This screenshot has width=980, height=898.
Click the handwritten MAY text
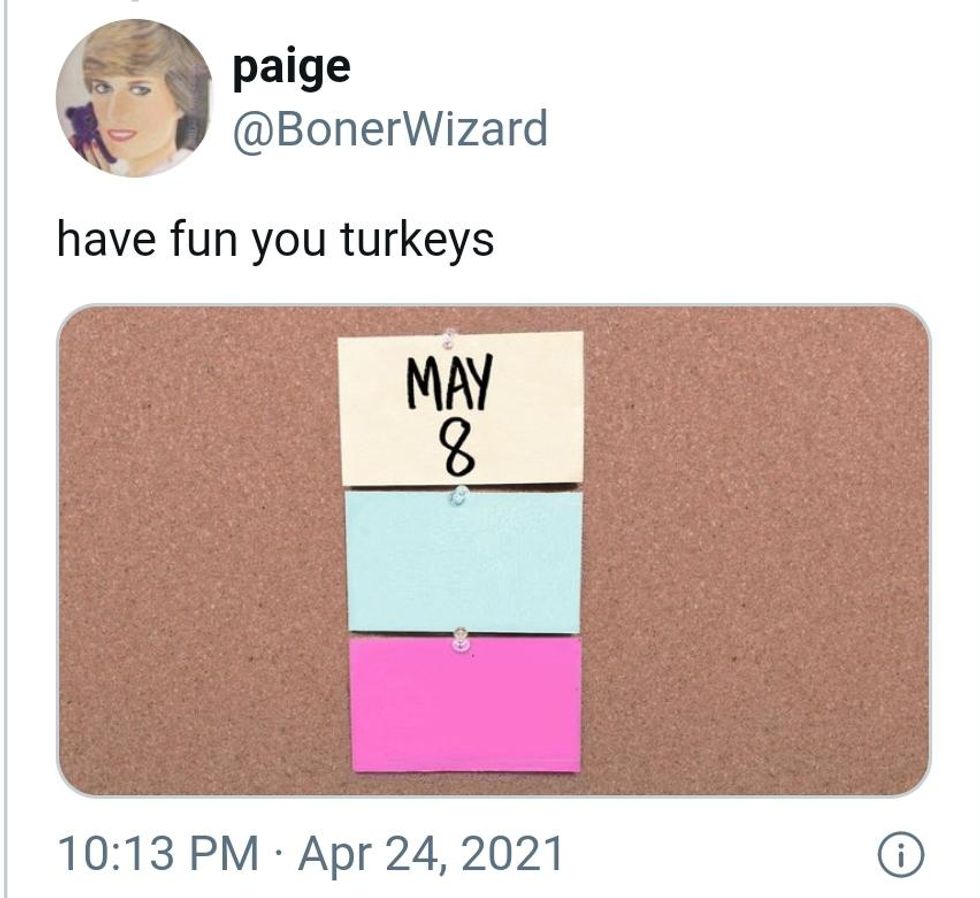(x=449, y=382)
